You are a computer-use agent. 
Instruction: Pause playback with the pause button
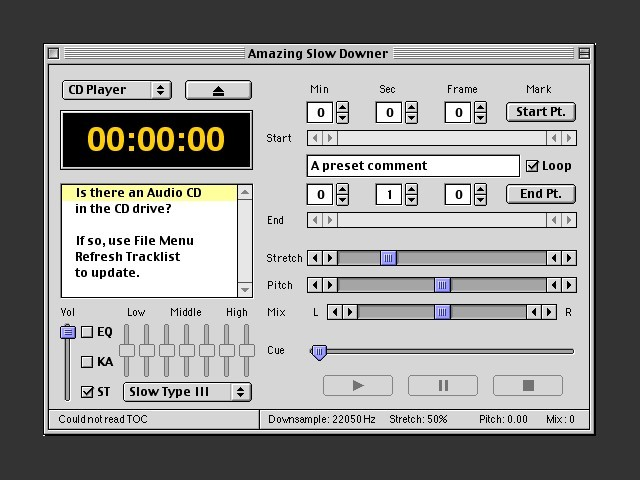443,385
